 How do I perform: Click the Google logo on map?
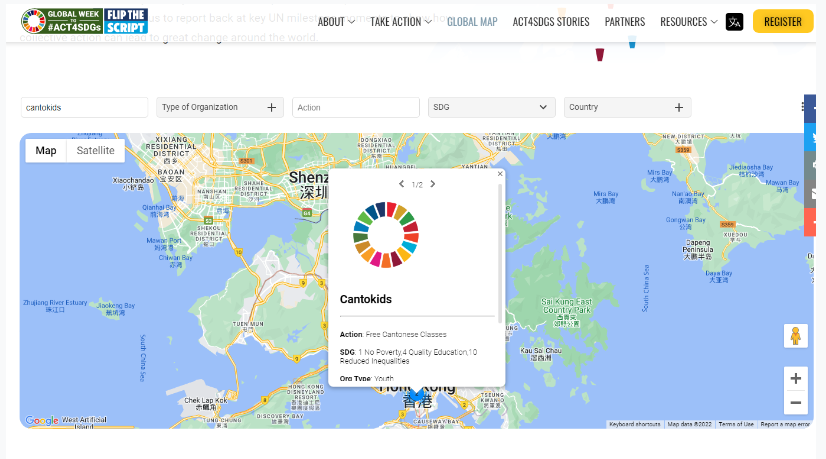click(x=42, y=421)
